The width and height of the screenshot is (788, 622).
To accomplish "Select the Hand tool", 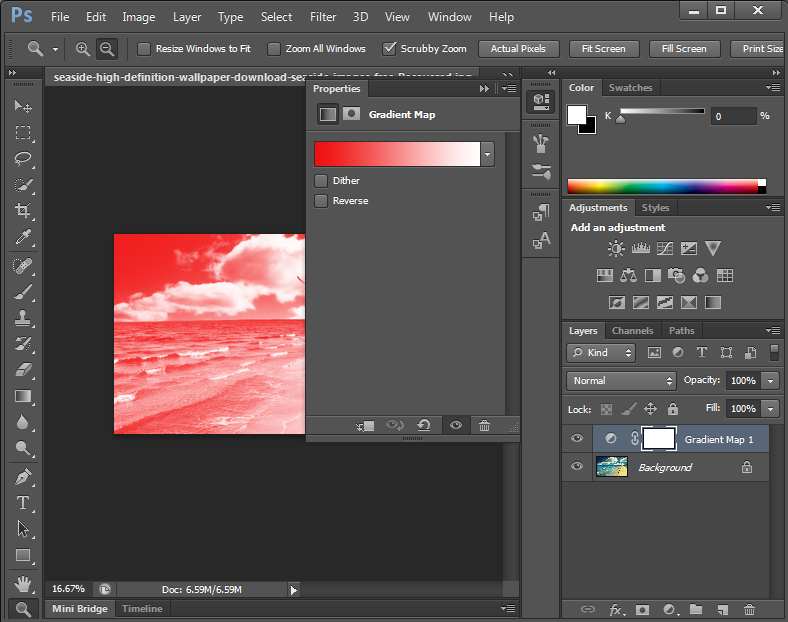I will coord(22,583).
